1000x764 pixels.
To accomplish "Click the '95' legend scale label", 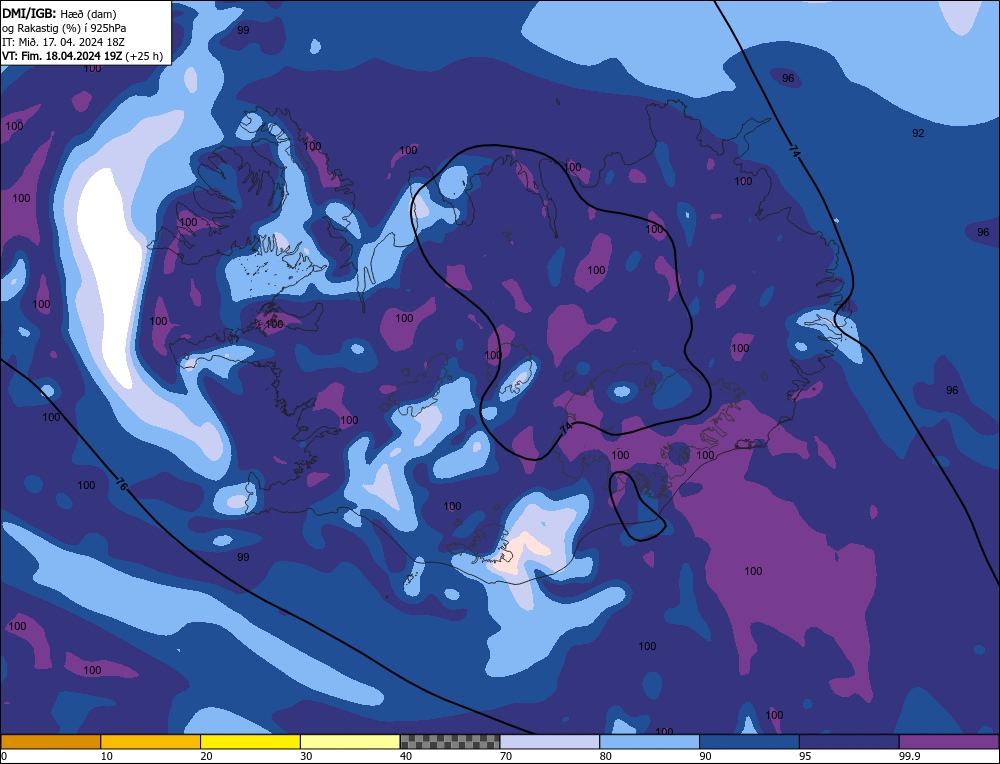I will (x=805, y=756).
